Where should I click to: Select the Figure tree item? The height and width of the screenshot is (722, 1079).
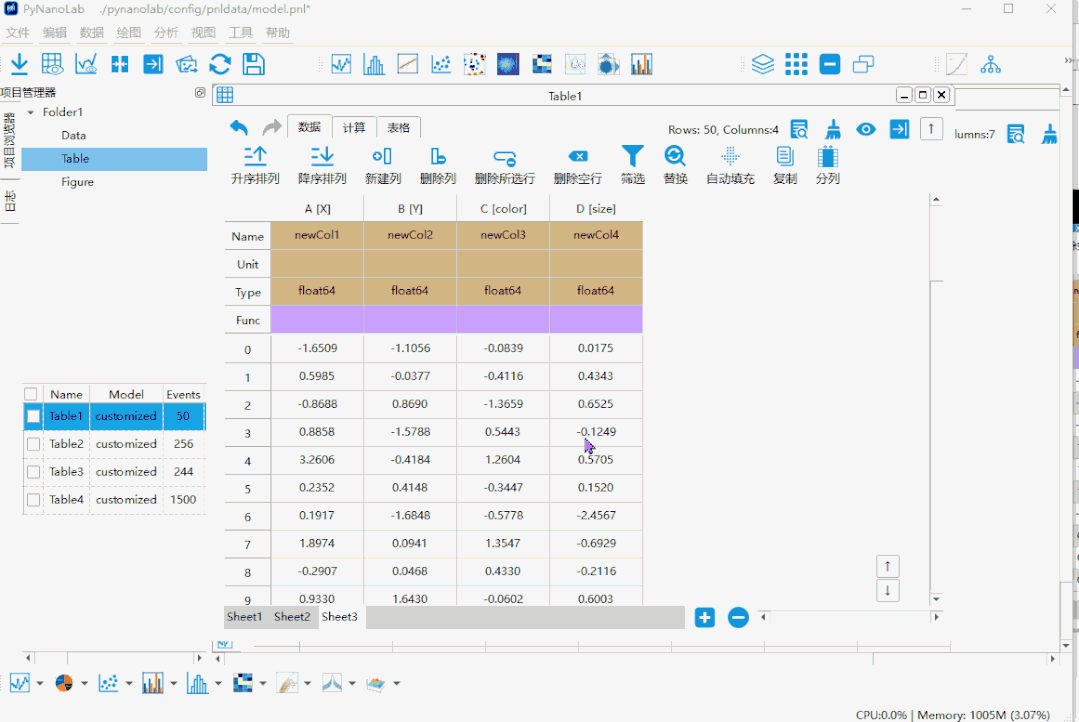click(x=77, y=182)
